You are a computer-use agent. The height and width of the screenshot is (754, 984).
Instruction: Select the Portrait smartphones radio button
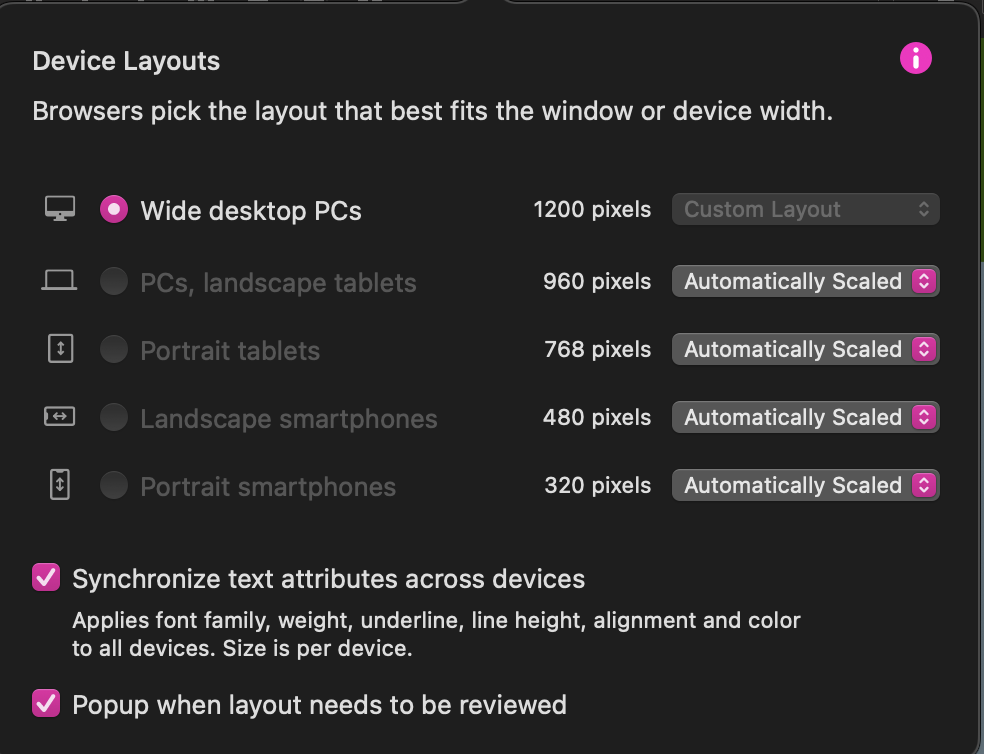pyautogui.click(x=114, y=485)
